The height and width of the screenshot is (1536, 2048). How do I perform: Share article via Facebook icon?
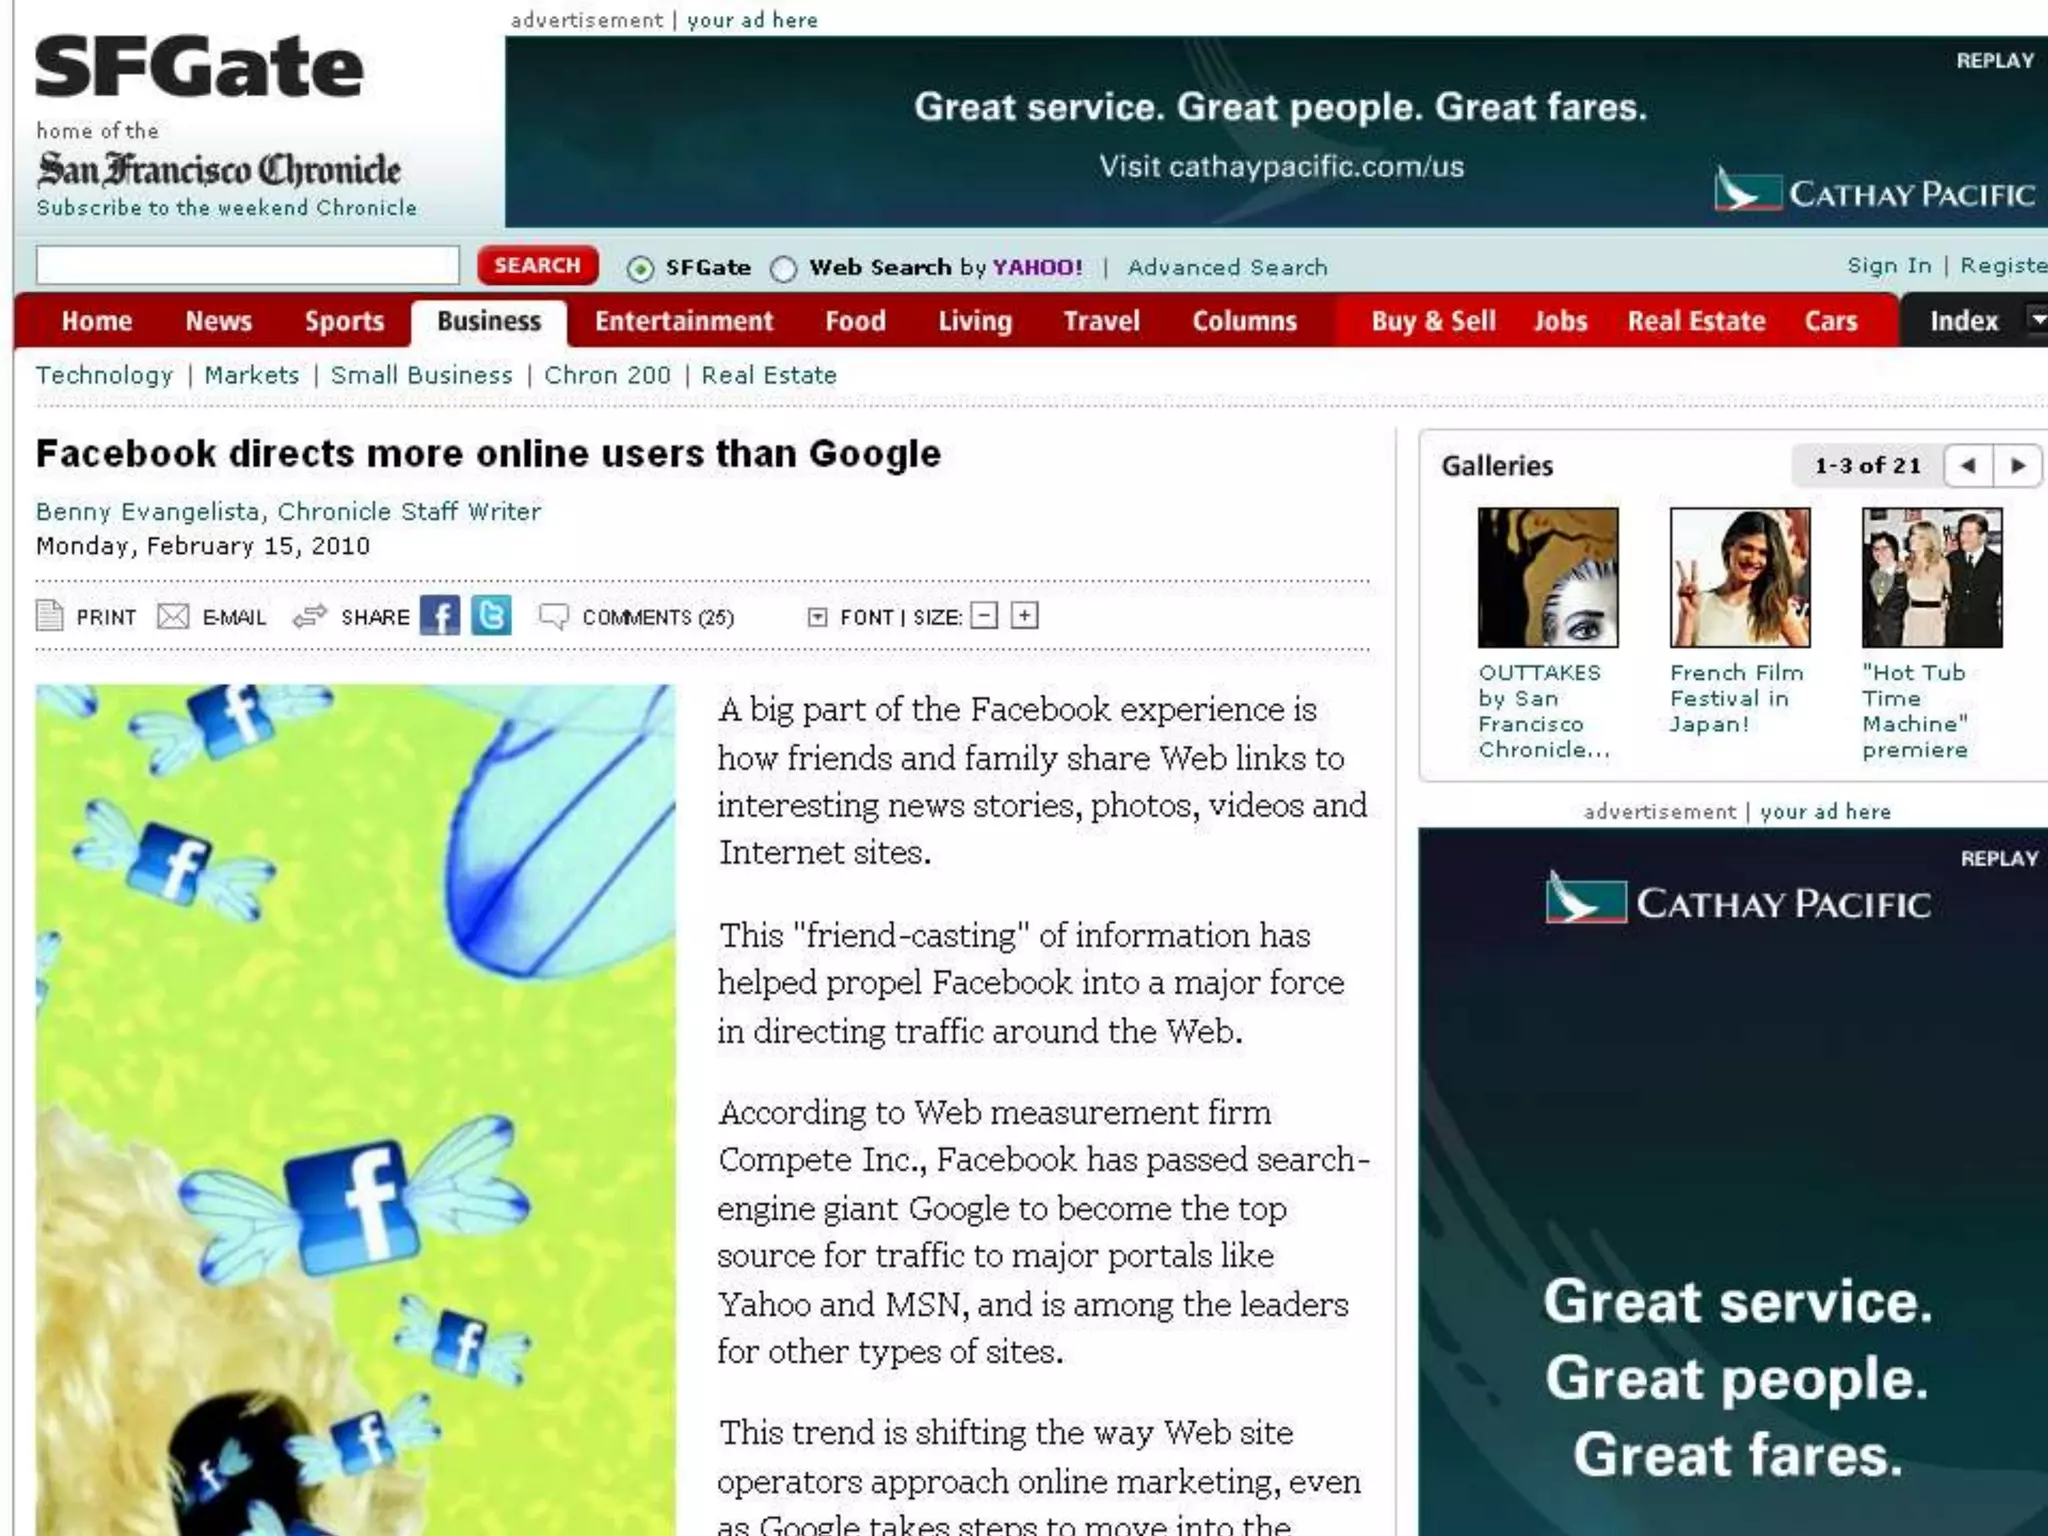pyautogui.click(x=440, y=616)
